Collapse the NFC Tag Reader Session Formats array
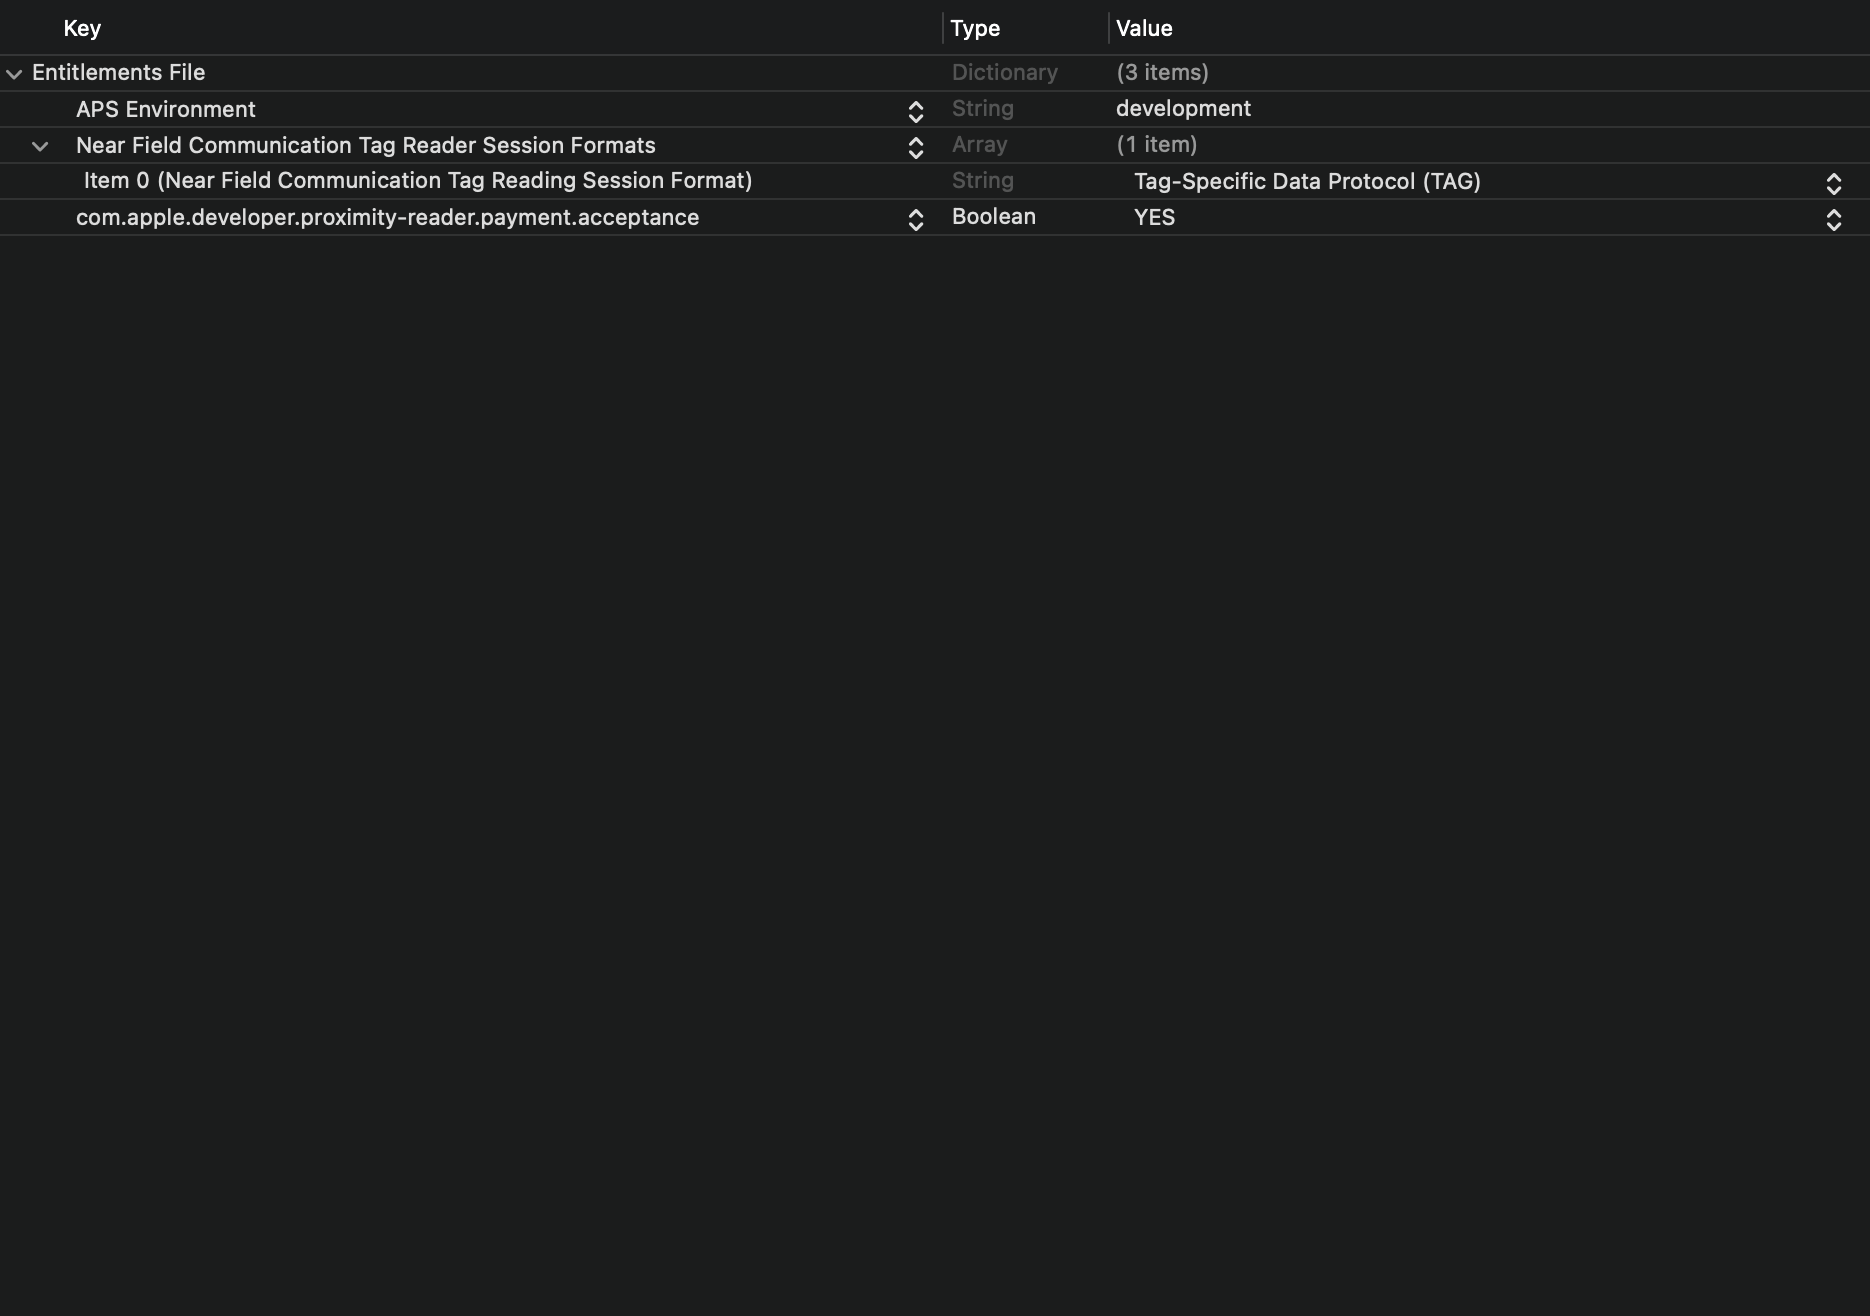 pos(40,146)
